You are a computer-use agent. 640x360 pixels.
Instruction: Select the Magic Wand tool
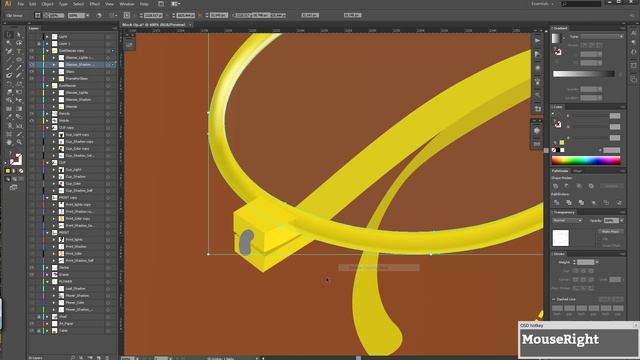point(9,43)
